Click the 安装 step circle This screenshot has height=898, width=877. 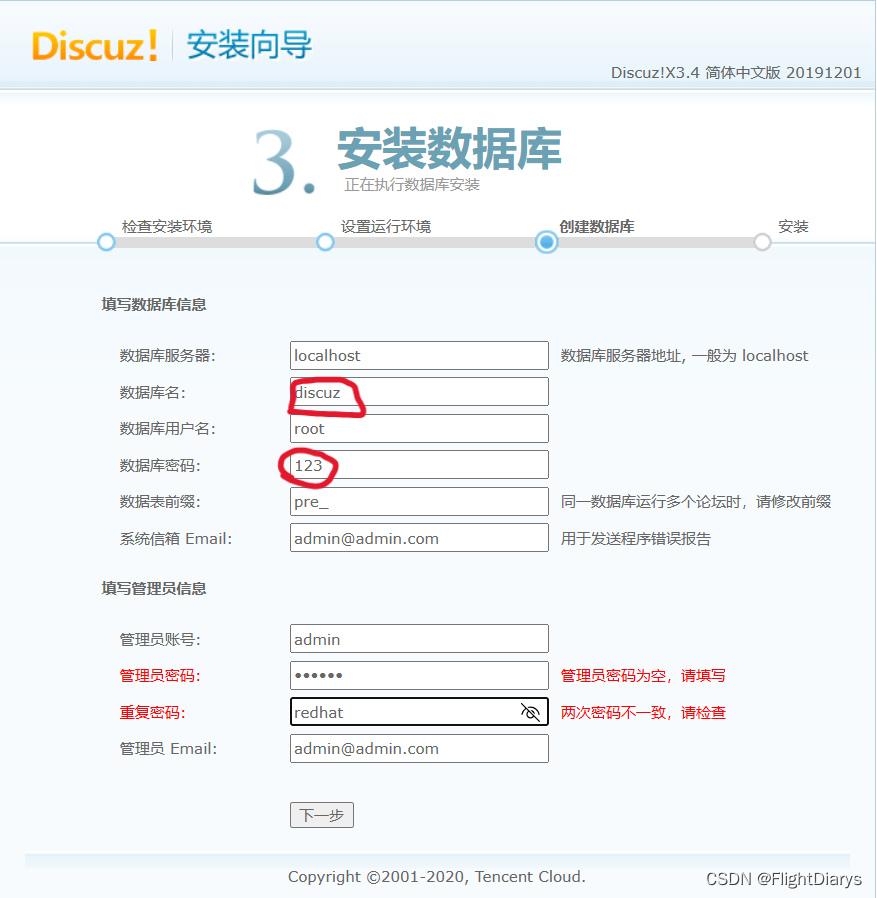(x=762, y=242)
